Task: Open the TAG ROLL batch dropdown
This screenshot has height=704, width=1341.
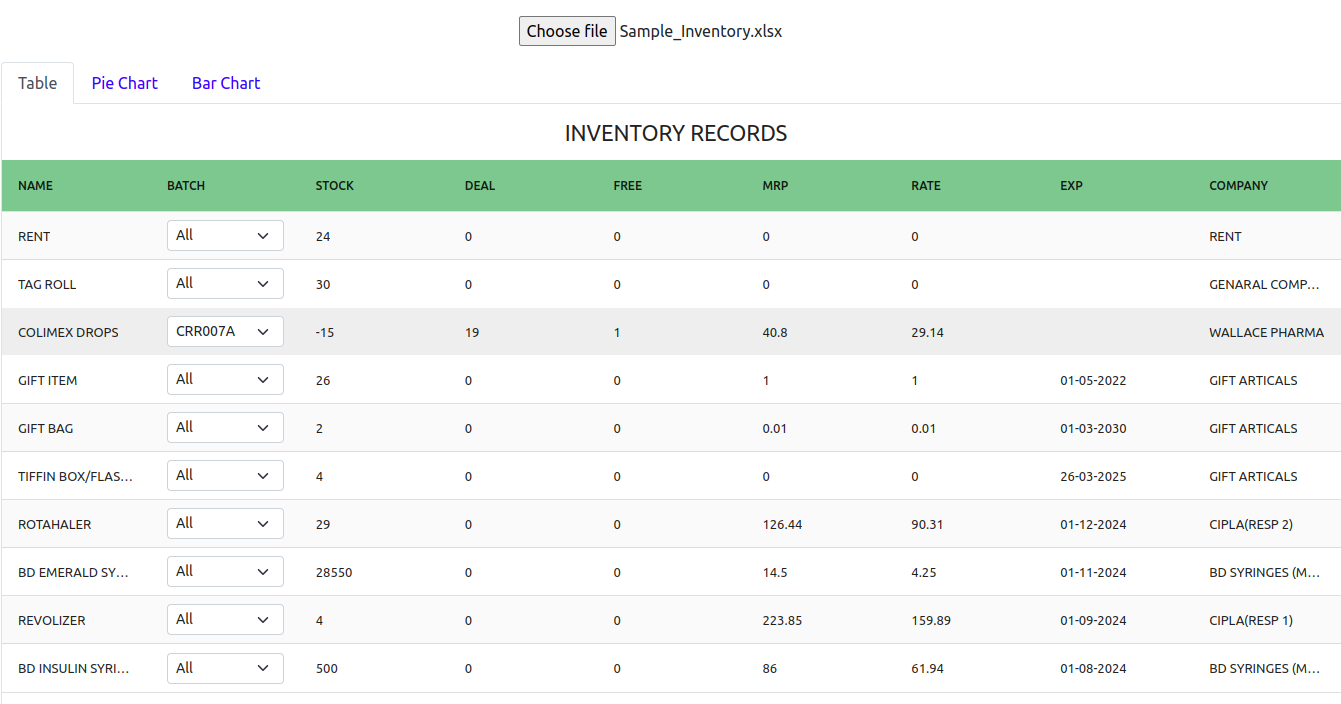Action: (225, 283)
